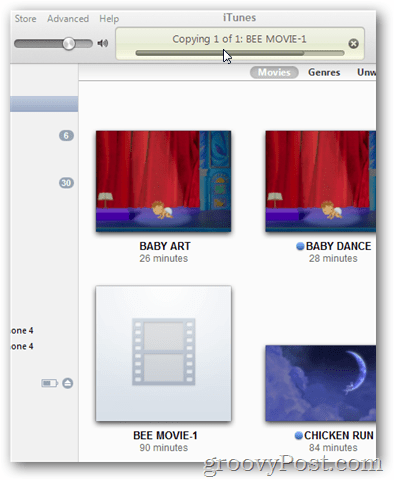394x480 pixels.
Task: Click the CHICKEN RUN title text
Action: [x=339, y=435]
